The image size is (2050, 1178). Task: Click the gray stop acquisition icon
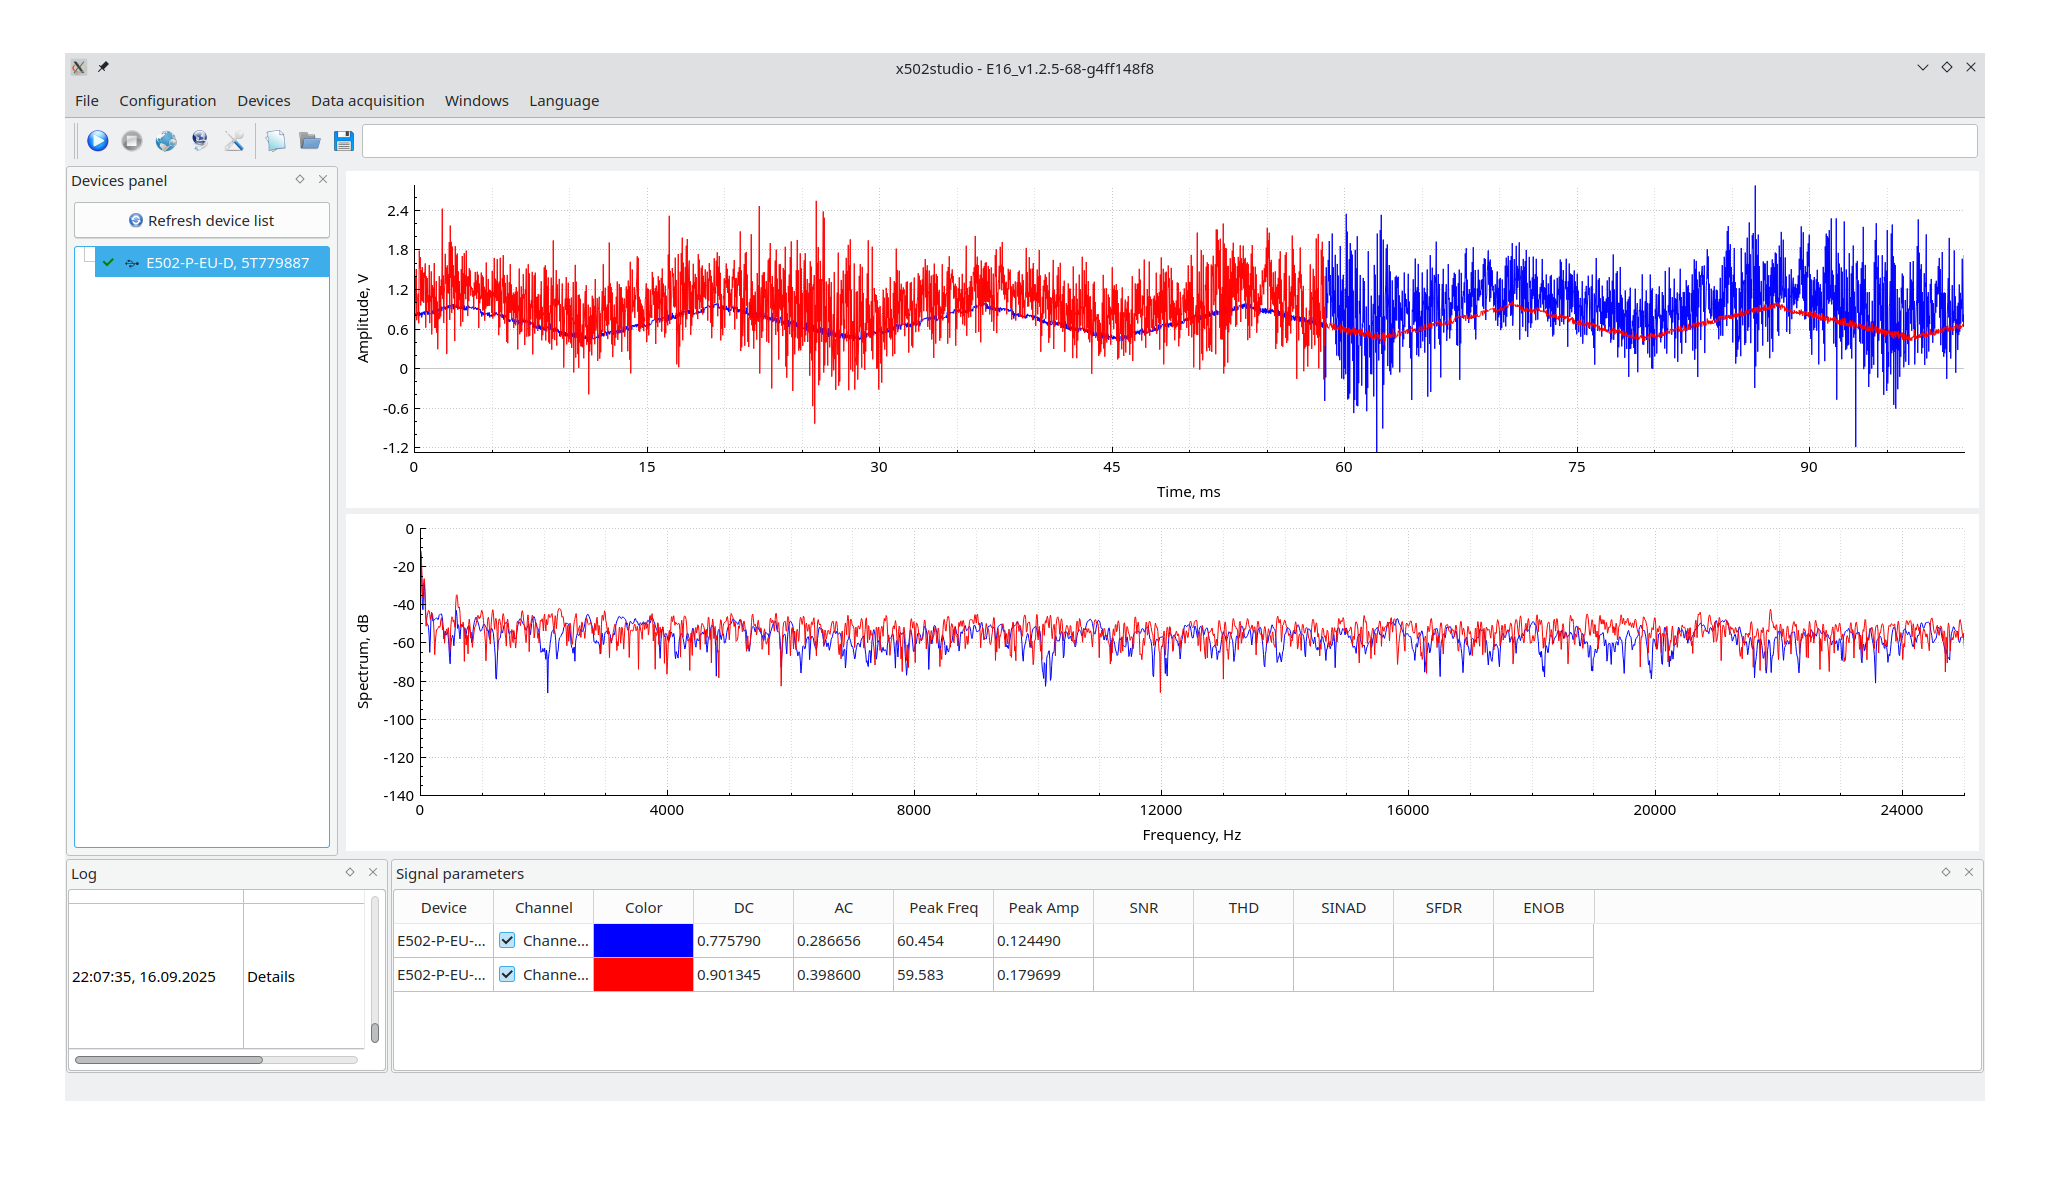click(x=131, y=141)
